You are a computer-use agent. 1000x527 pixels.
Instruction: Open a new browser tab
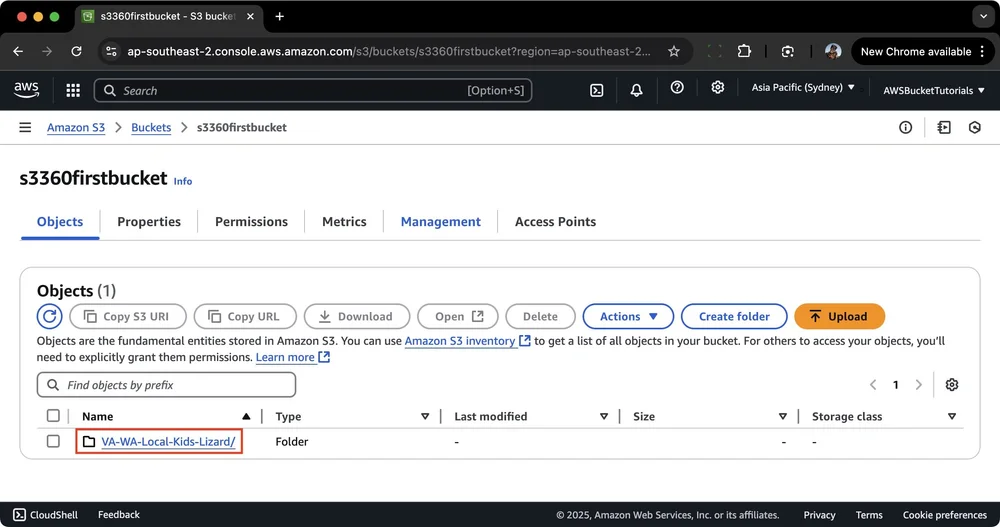pyautogui.click(x=279, y=17)
